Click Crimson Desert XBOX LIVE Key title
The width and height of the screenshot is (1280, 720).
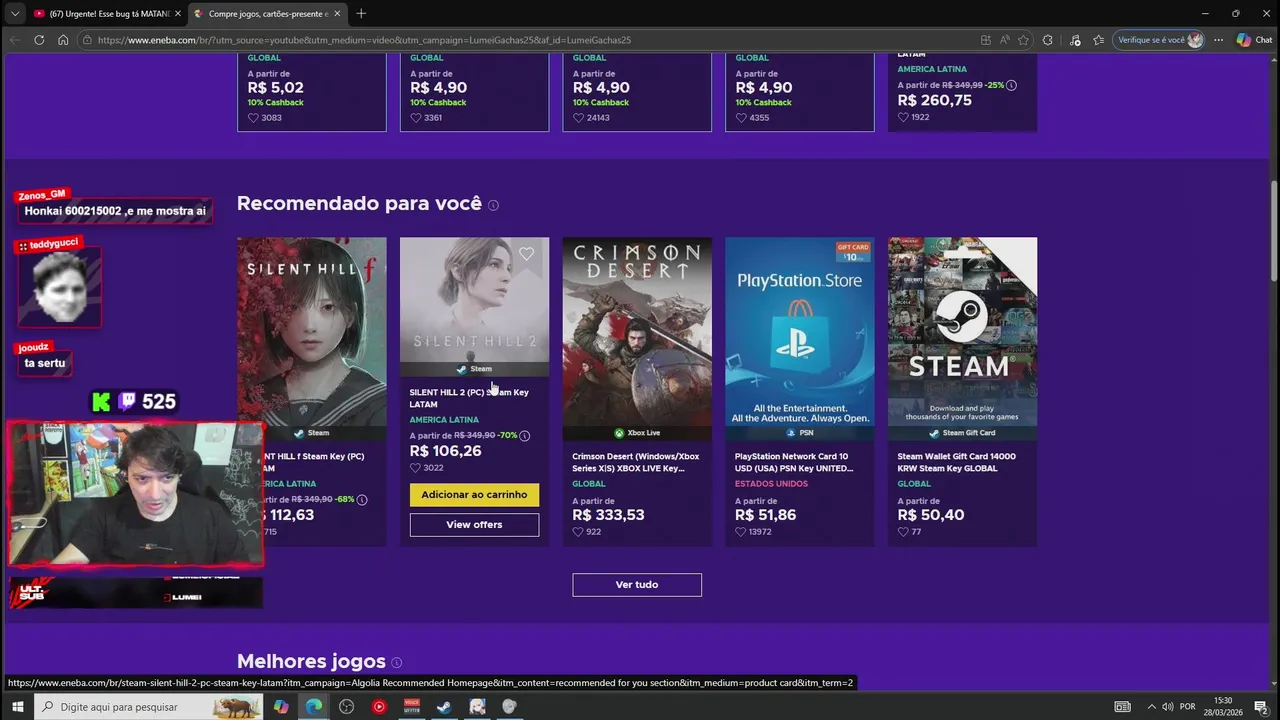[x=636, y=462]
